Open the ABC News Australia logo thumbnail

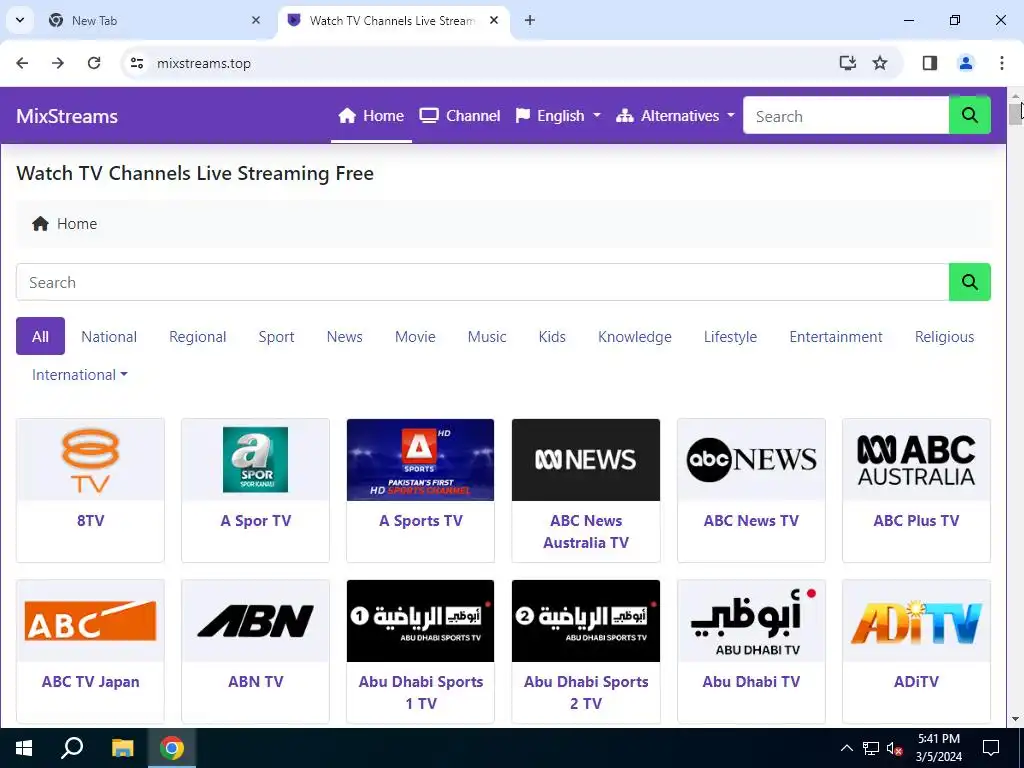coord(586,460)
